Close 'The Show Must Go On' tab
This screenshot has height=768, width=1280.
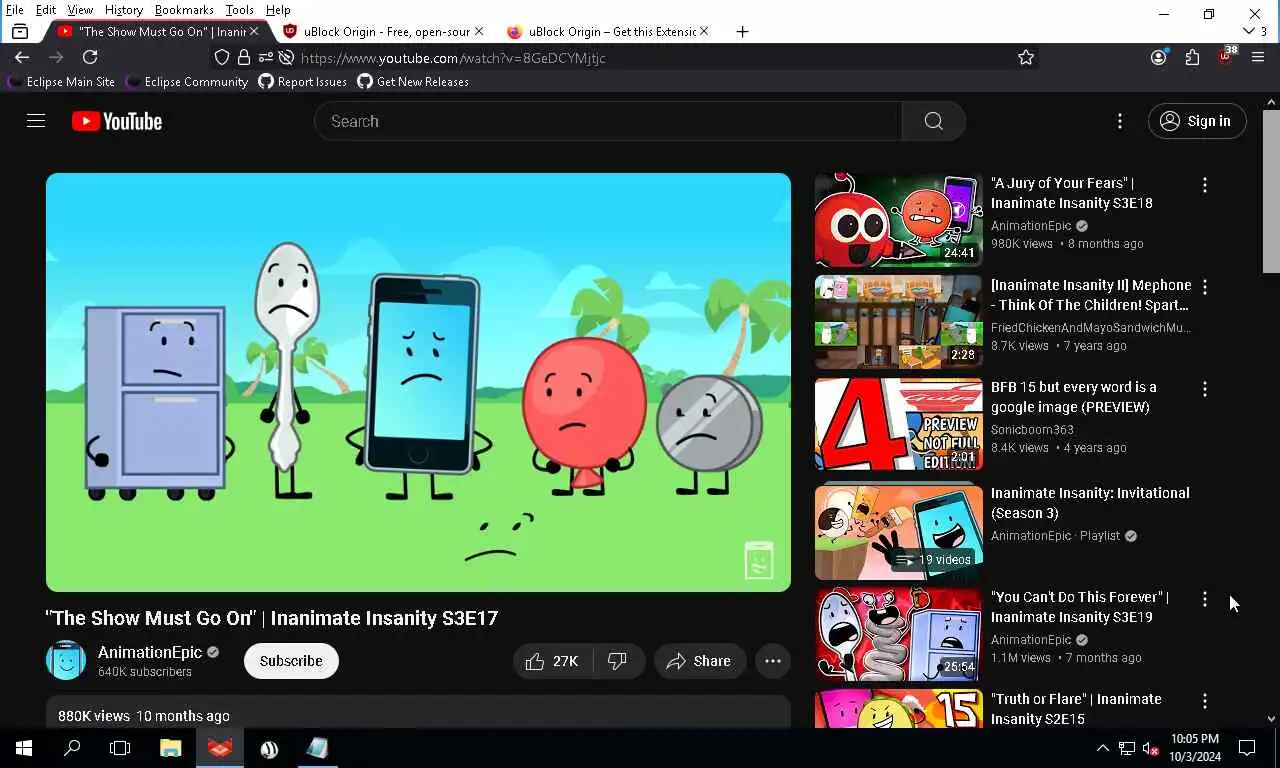[x=254, y=32]
